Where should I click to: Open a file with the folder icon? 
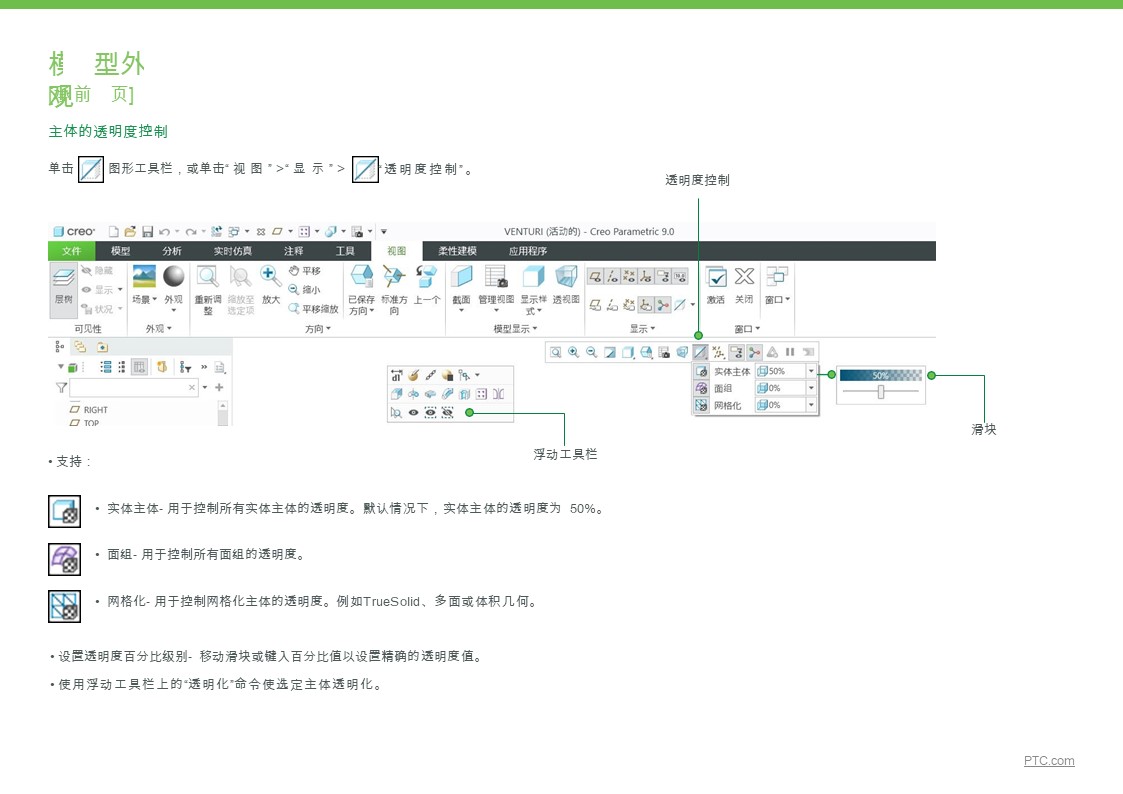pos(130,231)
